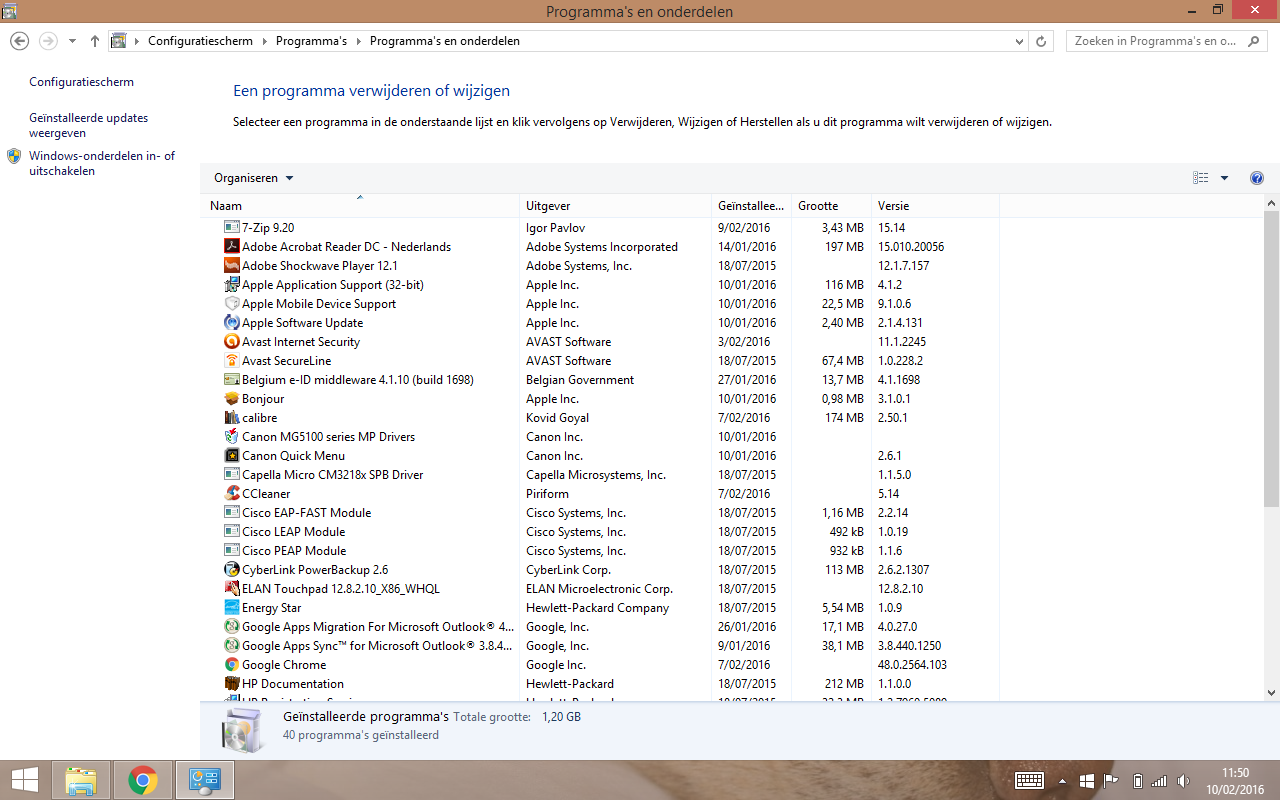
Task: Click the 7-Zip 9.20 program icon
Action: (232, 228)
